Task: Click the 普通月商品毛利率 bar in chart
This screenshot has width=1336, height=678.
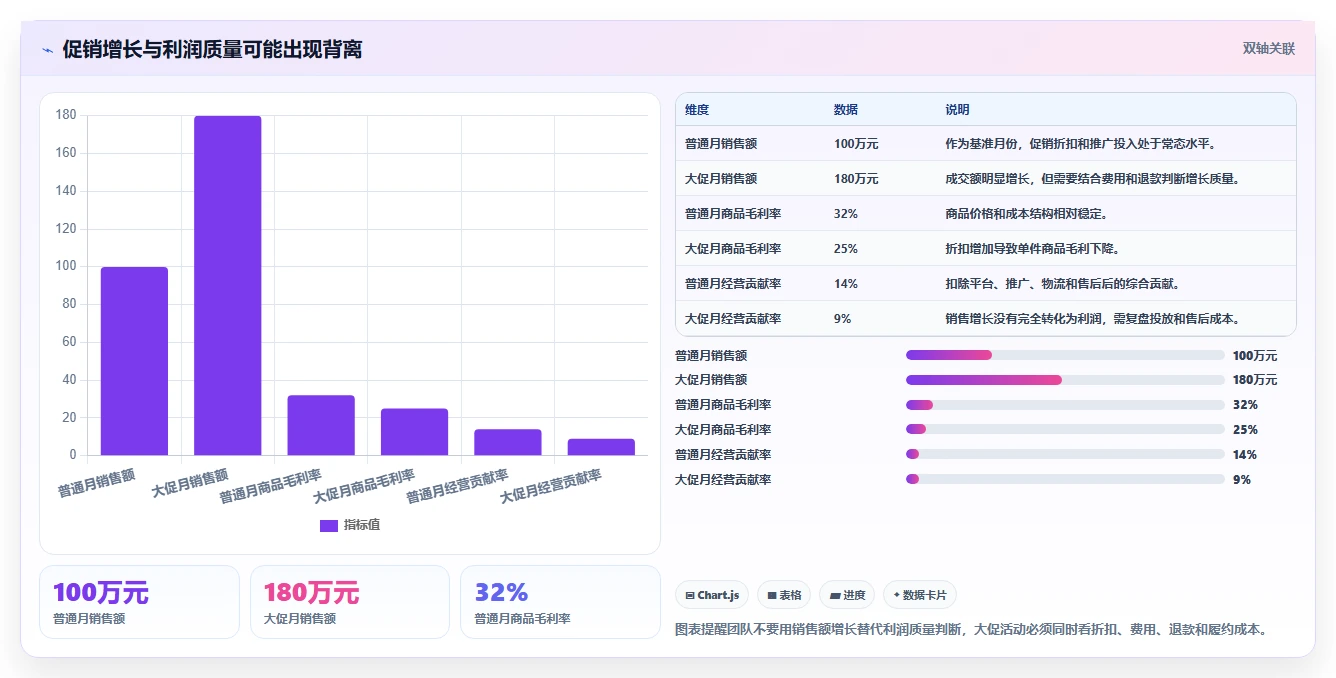Action: [321, 425]
